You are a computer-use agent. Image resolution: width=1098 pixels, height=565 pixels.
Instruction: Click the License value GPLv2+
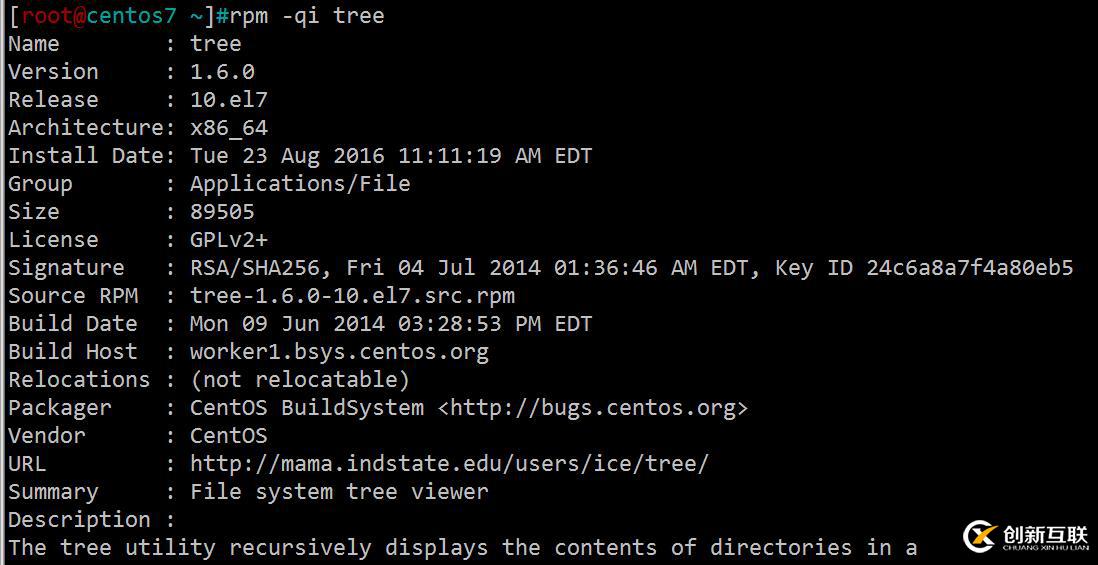coord(229,239)
